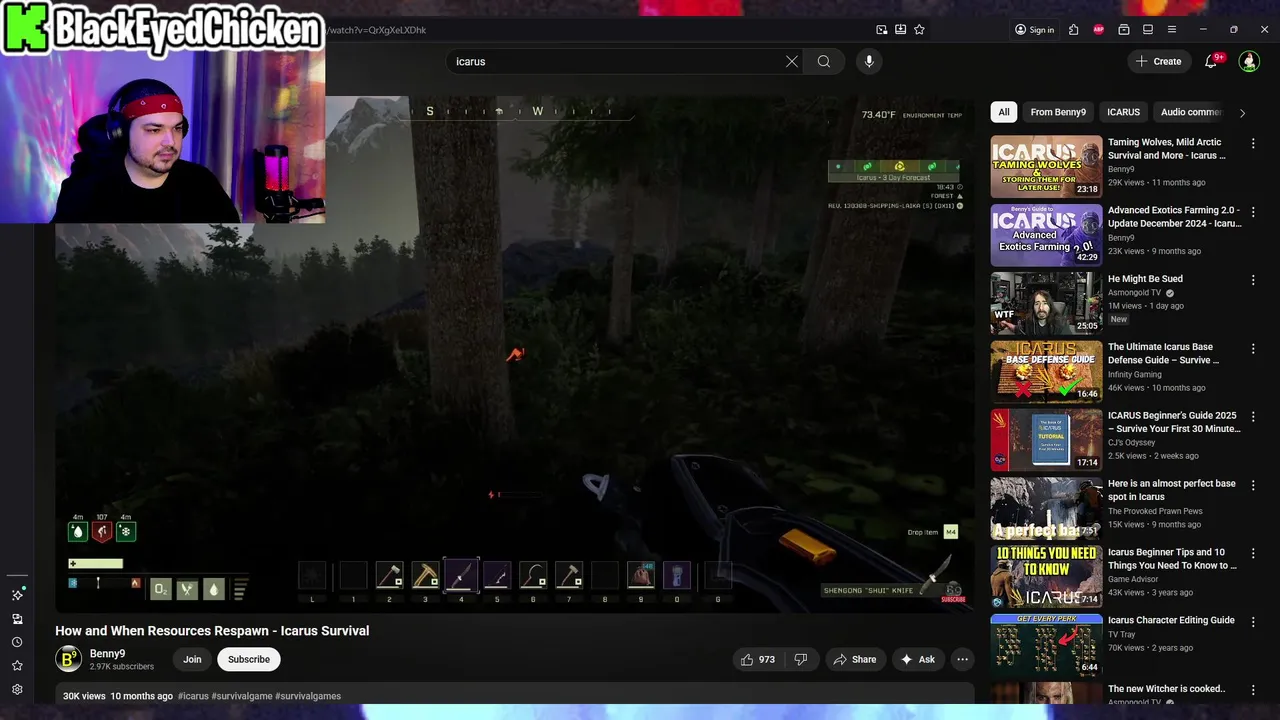Image resolution: width=1280 pixels, height=720 pixels.
Task: Click the Share button under the video
Action: coord(855,659)
